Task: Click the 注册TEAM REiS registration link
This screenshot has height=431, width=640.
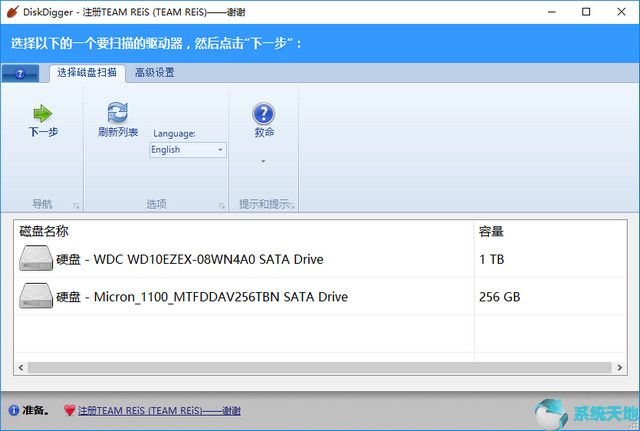Action: 159,411
